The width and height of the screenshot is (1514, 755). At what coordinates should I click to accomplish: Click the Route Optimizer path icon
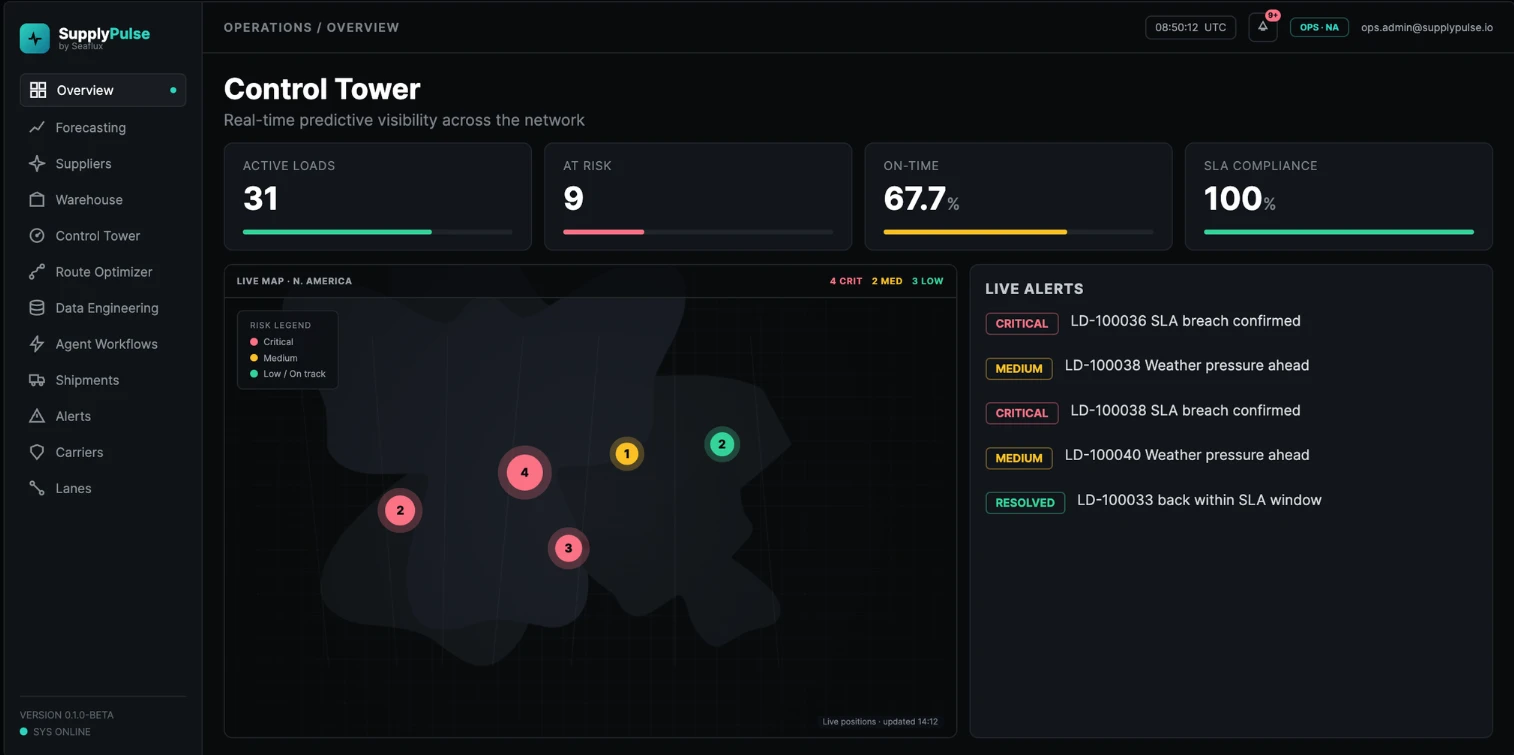click(37, 272)
